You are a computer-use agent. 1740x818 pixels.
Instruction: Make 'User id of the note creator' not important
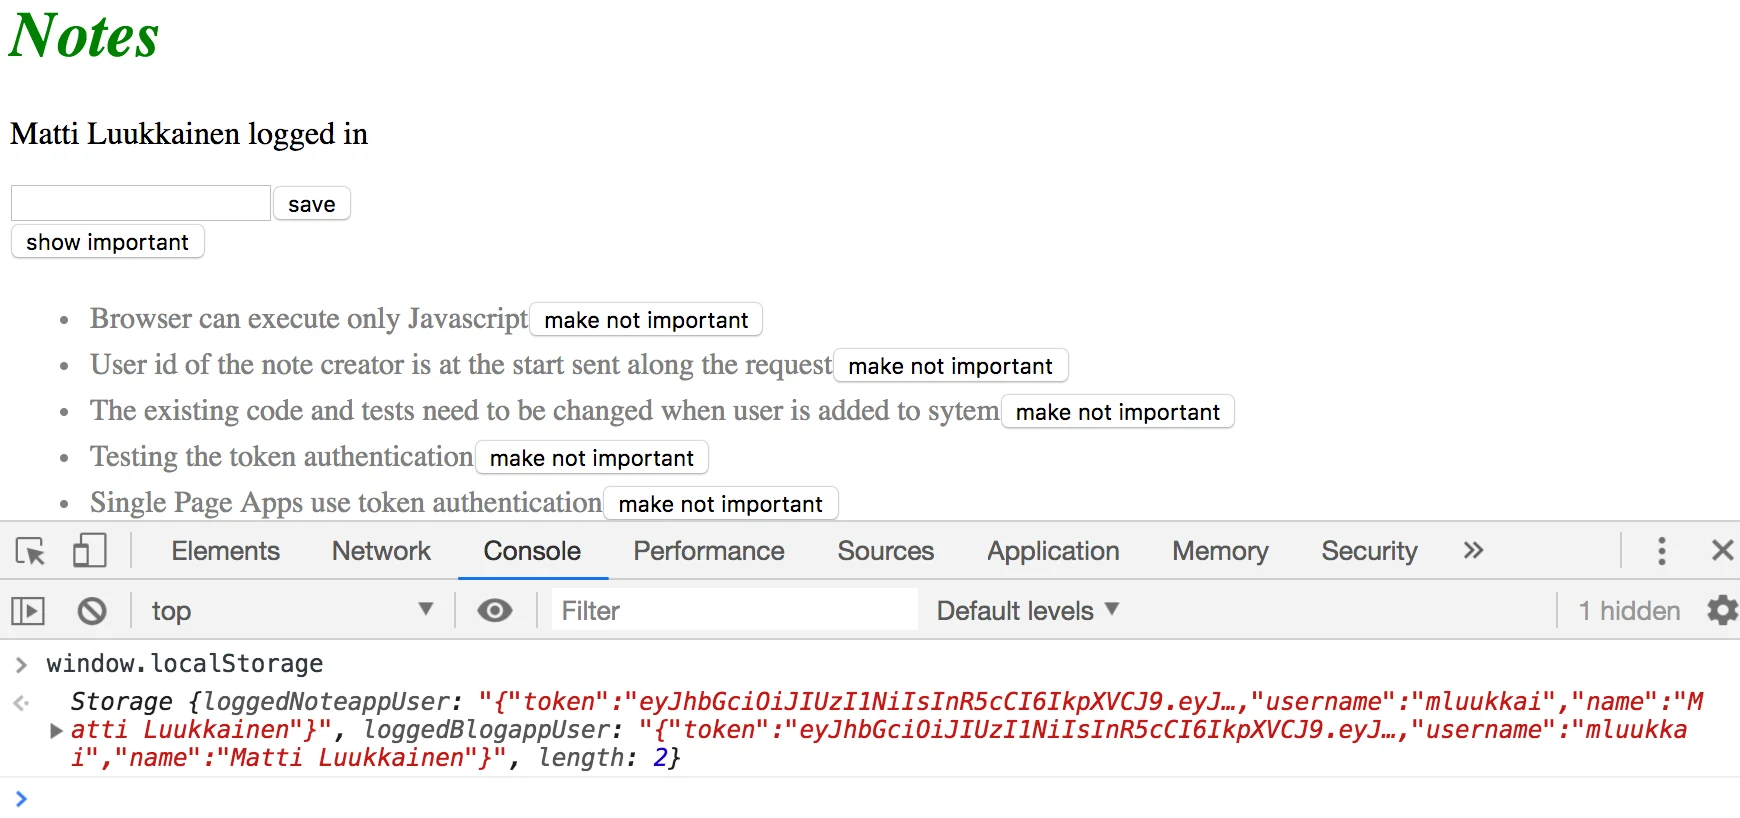(x=950, y=366)
